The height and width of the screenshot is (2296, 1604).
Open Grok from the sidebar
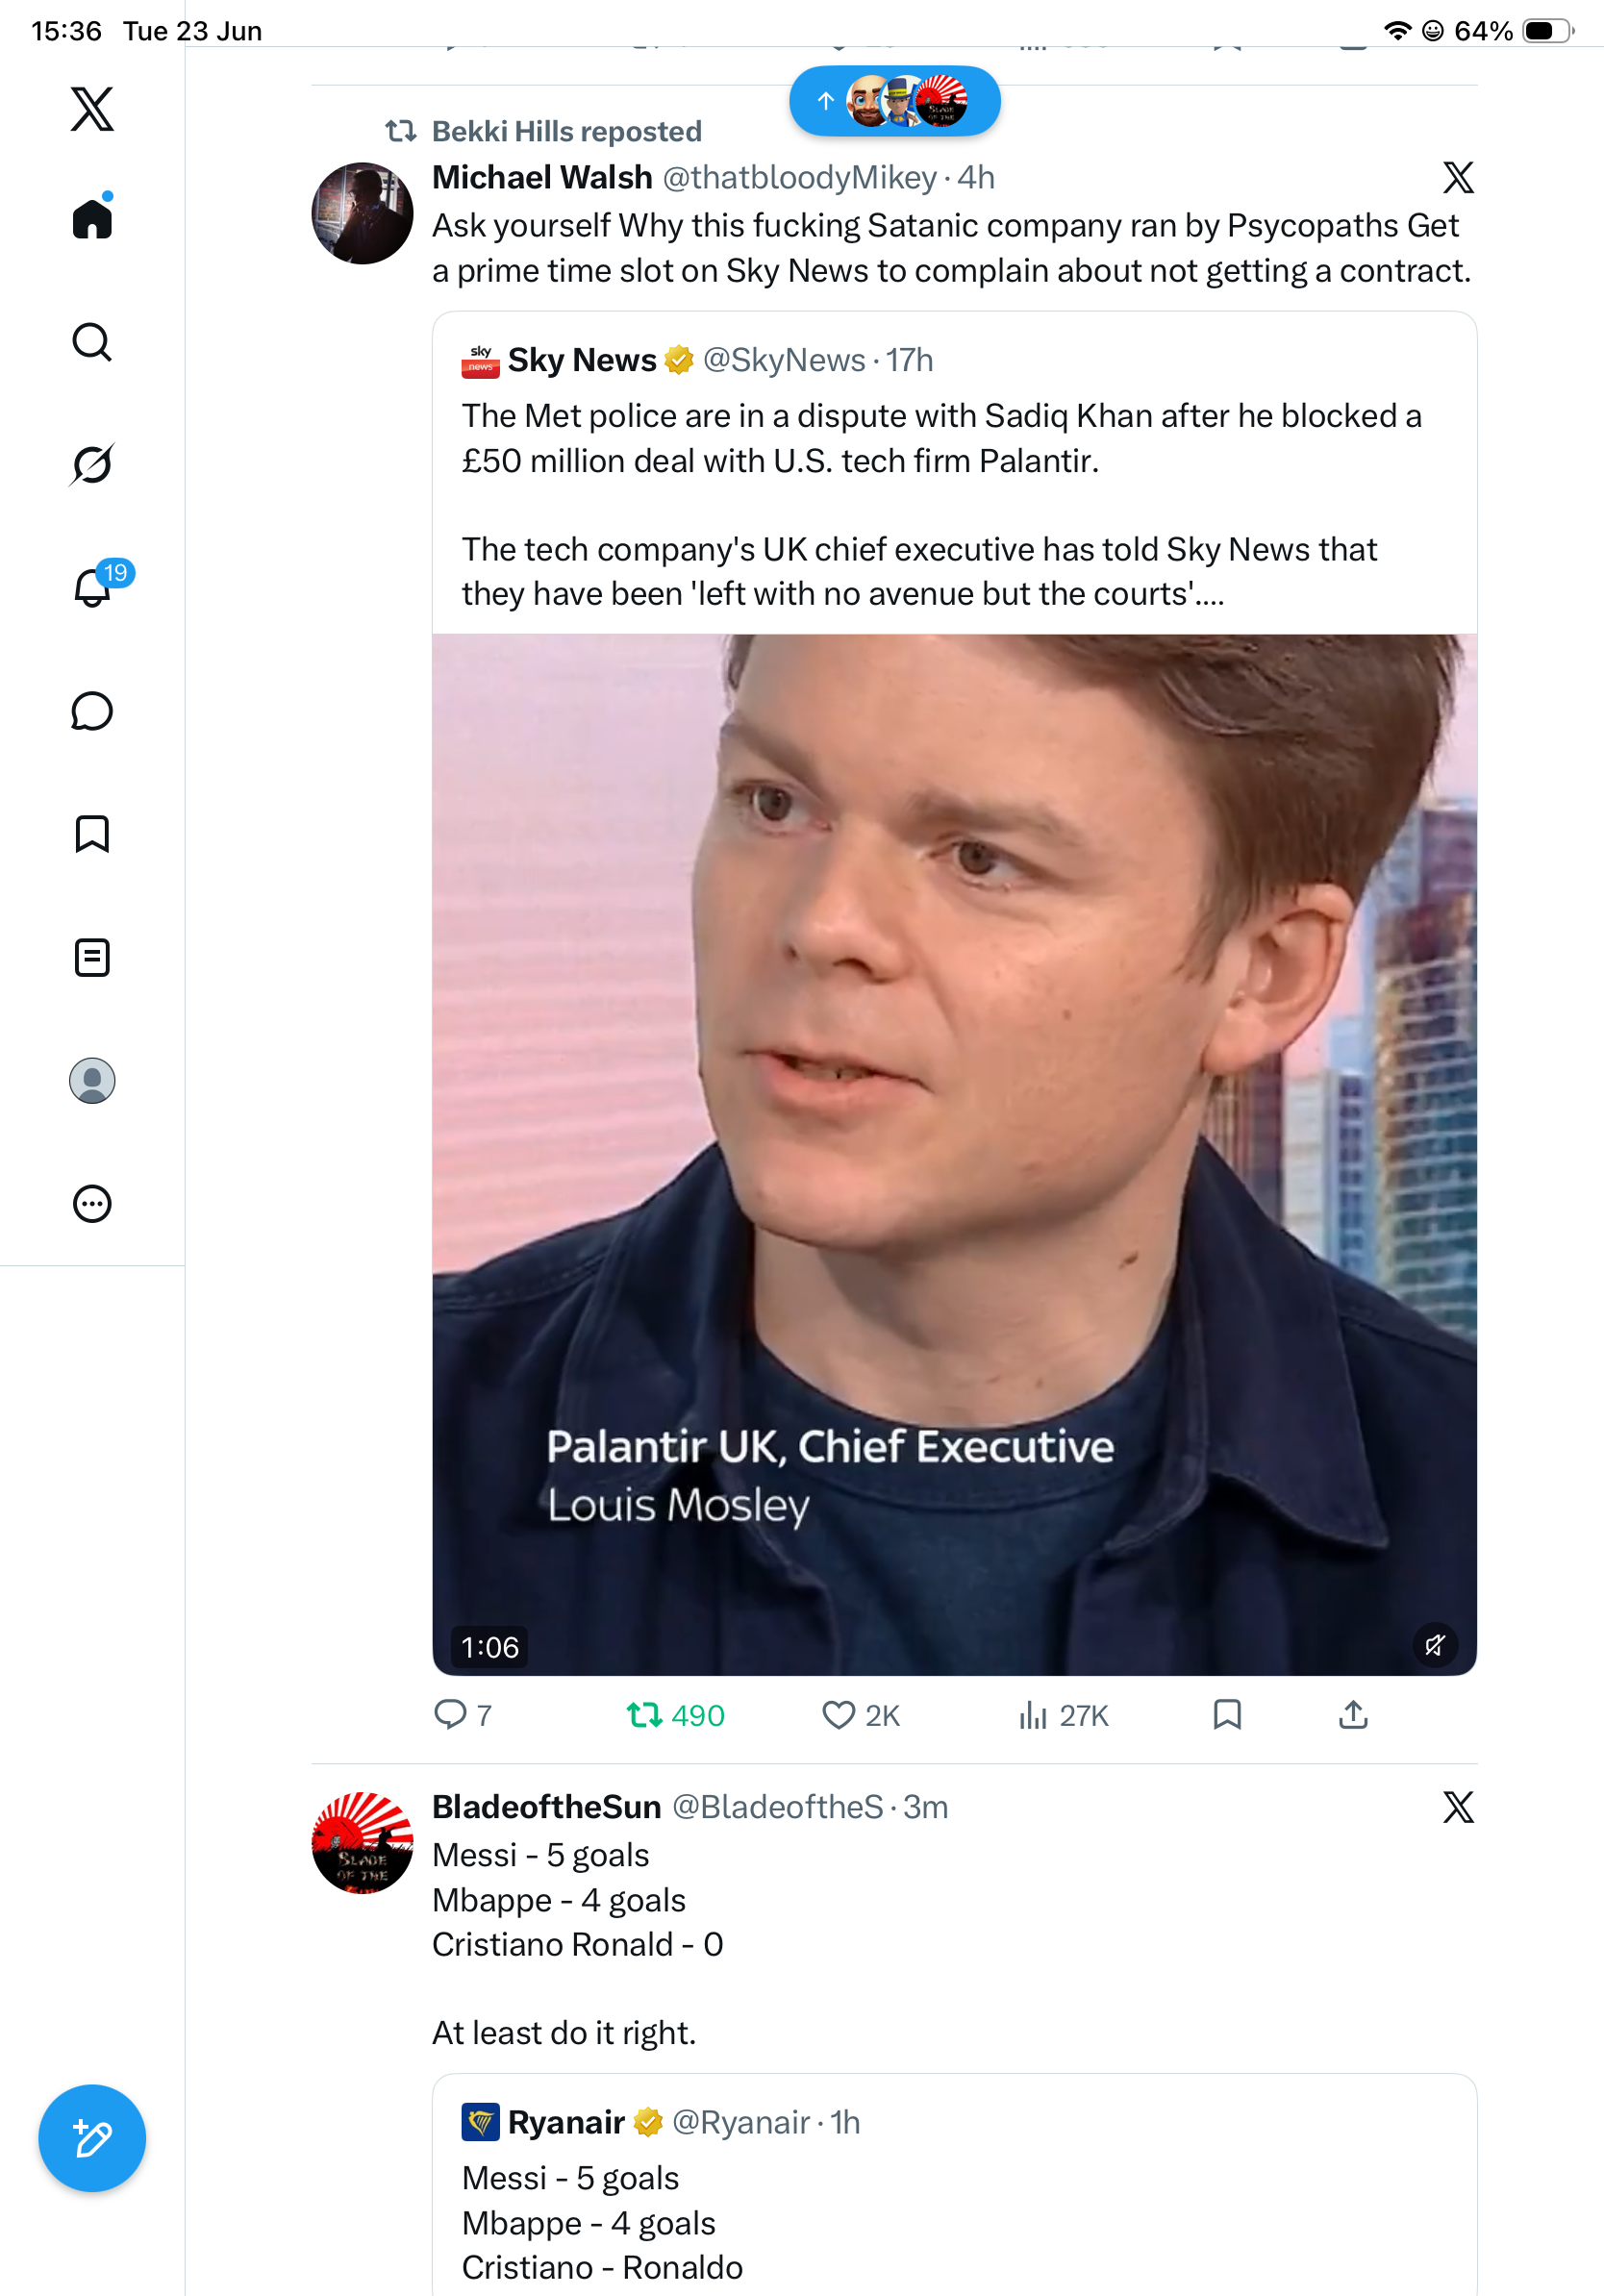pos(92,464)
